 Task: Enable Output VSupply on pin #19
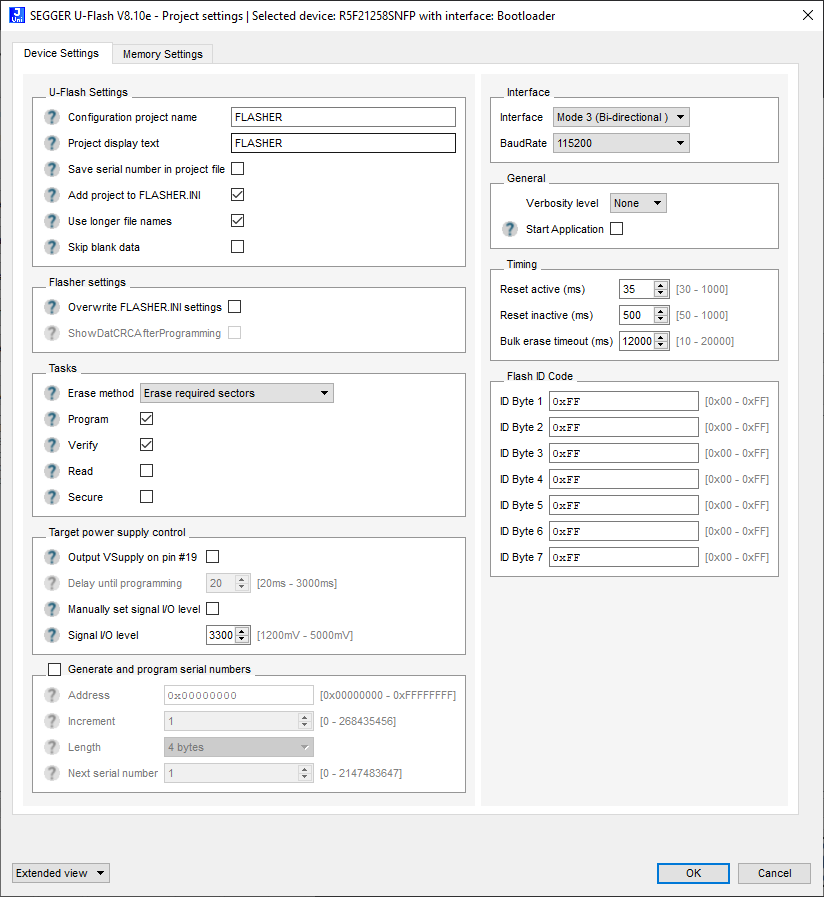(x=212, y=557)
